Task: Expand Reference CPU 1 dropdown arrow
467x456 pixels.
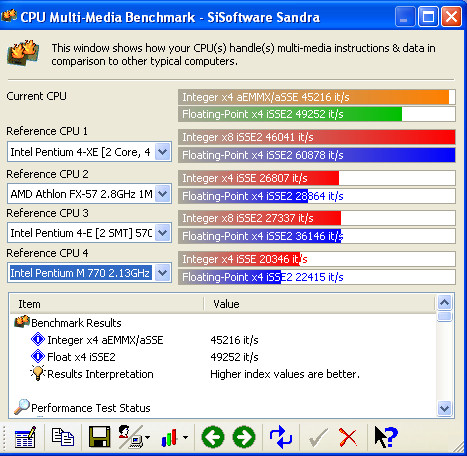Action: point(163,152)
